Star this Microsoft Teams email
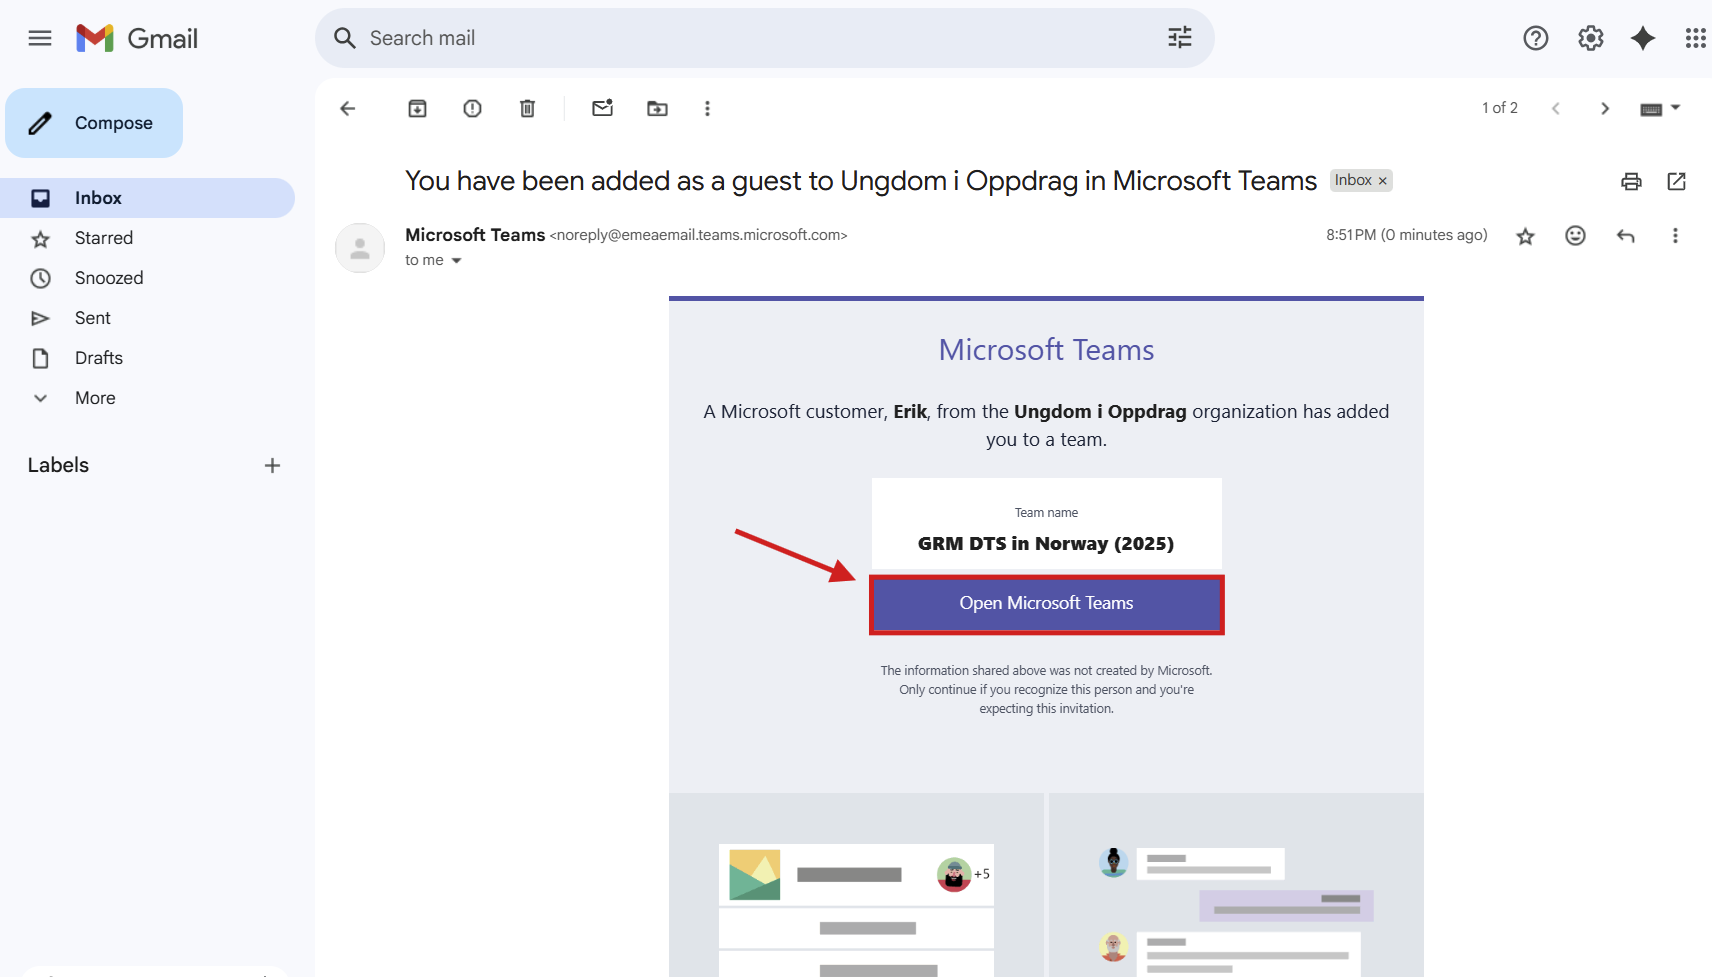 tap(1526, 236)
